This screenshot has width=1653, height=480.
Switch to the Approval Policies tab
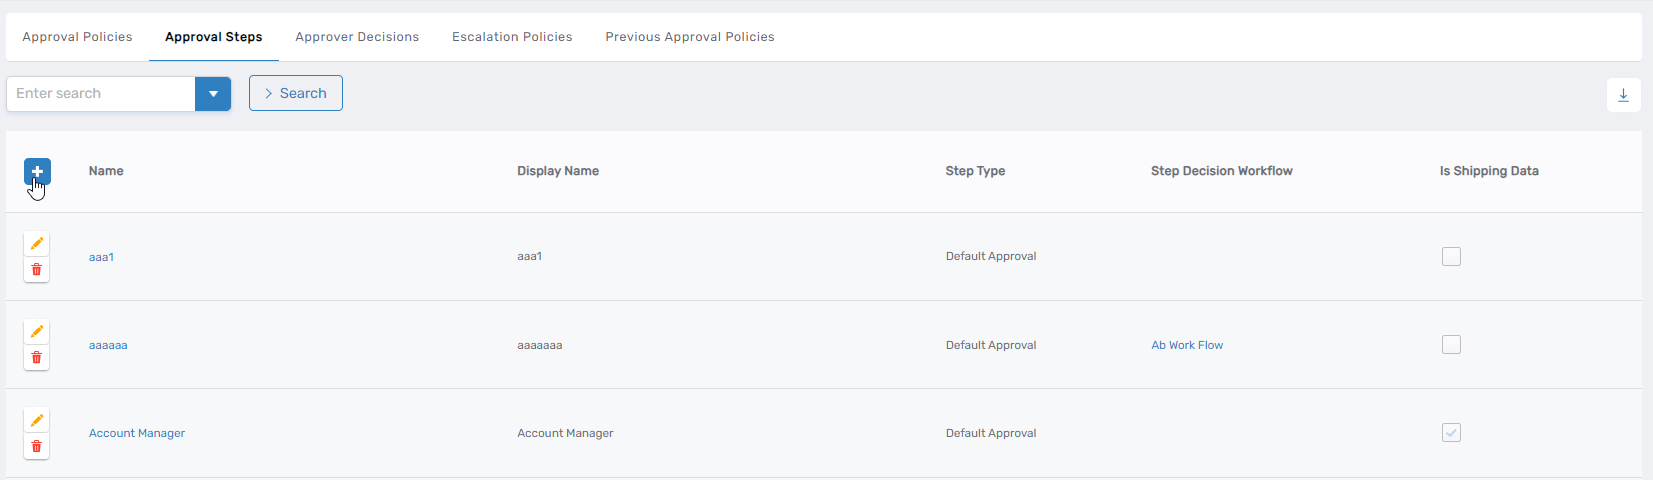pos(77,37)
